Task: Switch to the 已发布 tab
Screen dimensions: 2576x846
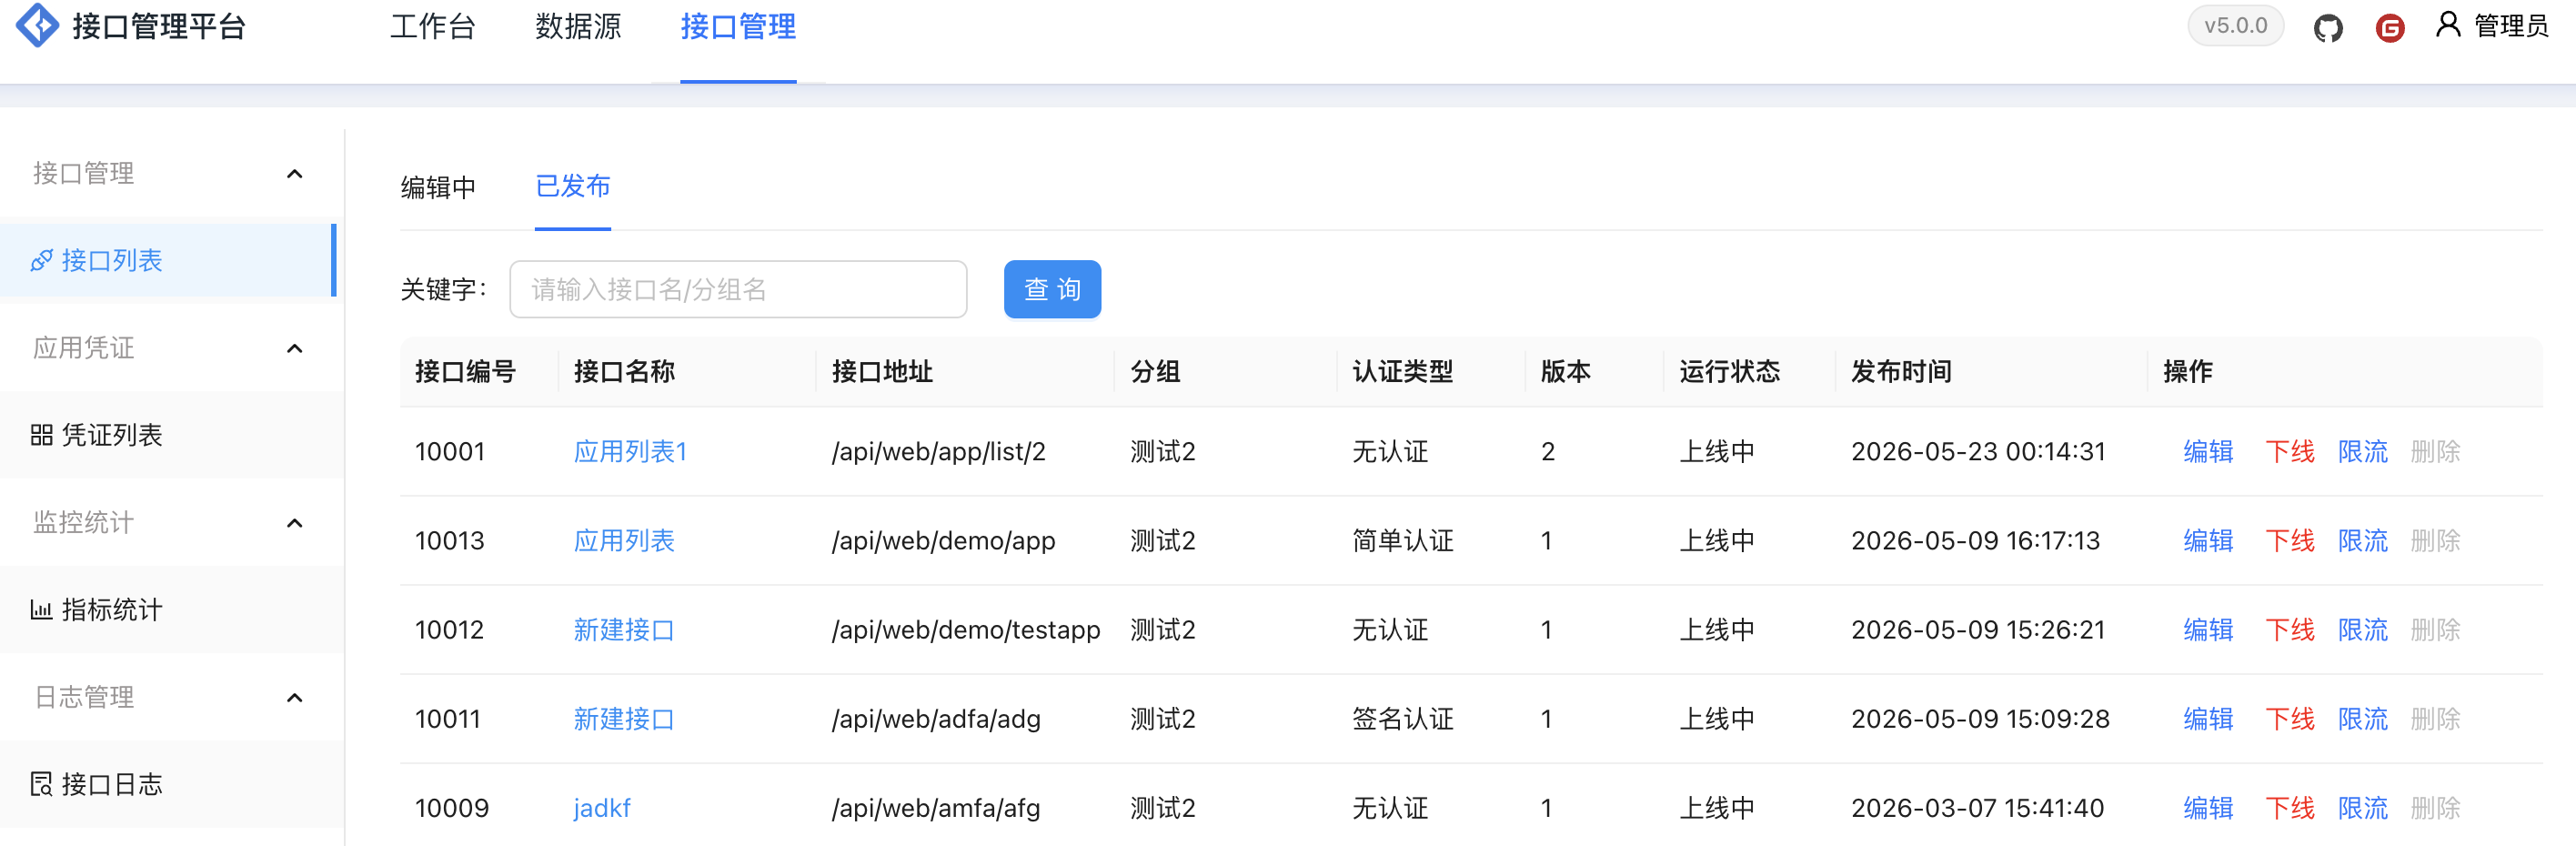Action: point(573,186)
